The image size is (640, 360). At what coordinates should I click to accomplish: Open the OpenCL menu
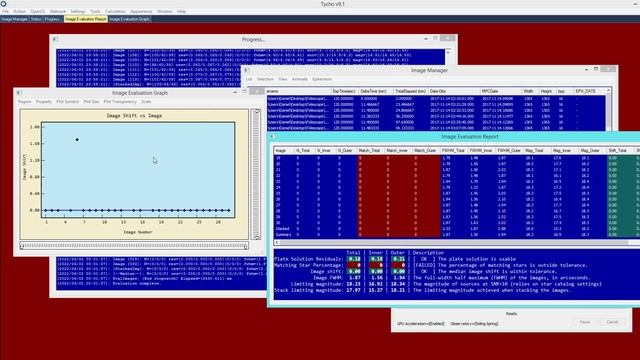[38, 11]
